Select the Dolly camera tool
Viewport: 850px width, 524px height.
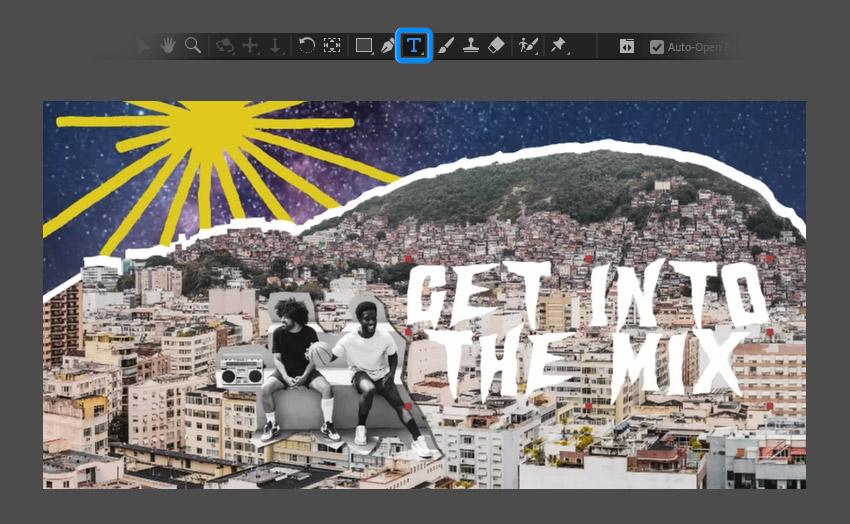tap(275, 46)
